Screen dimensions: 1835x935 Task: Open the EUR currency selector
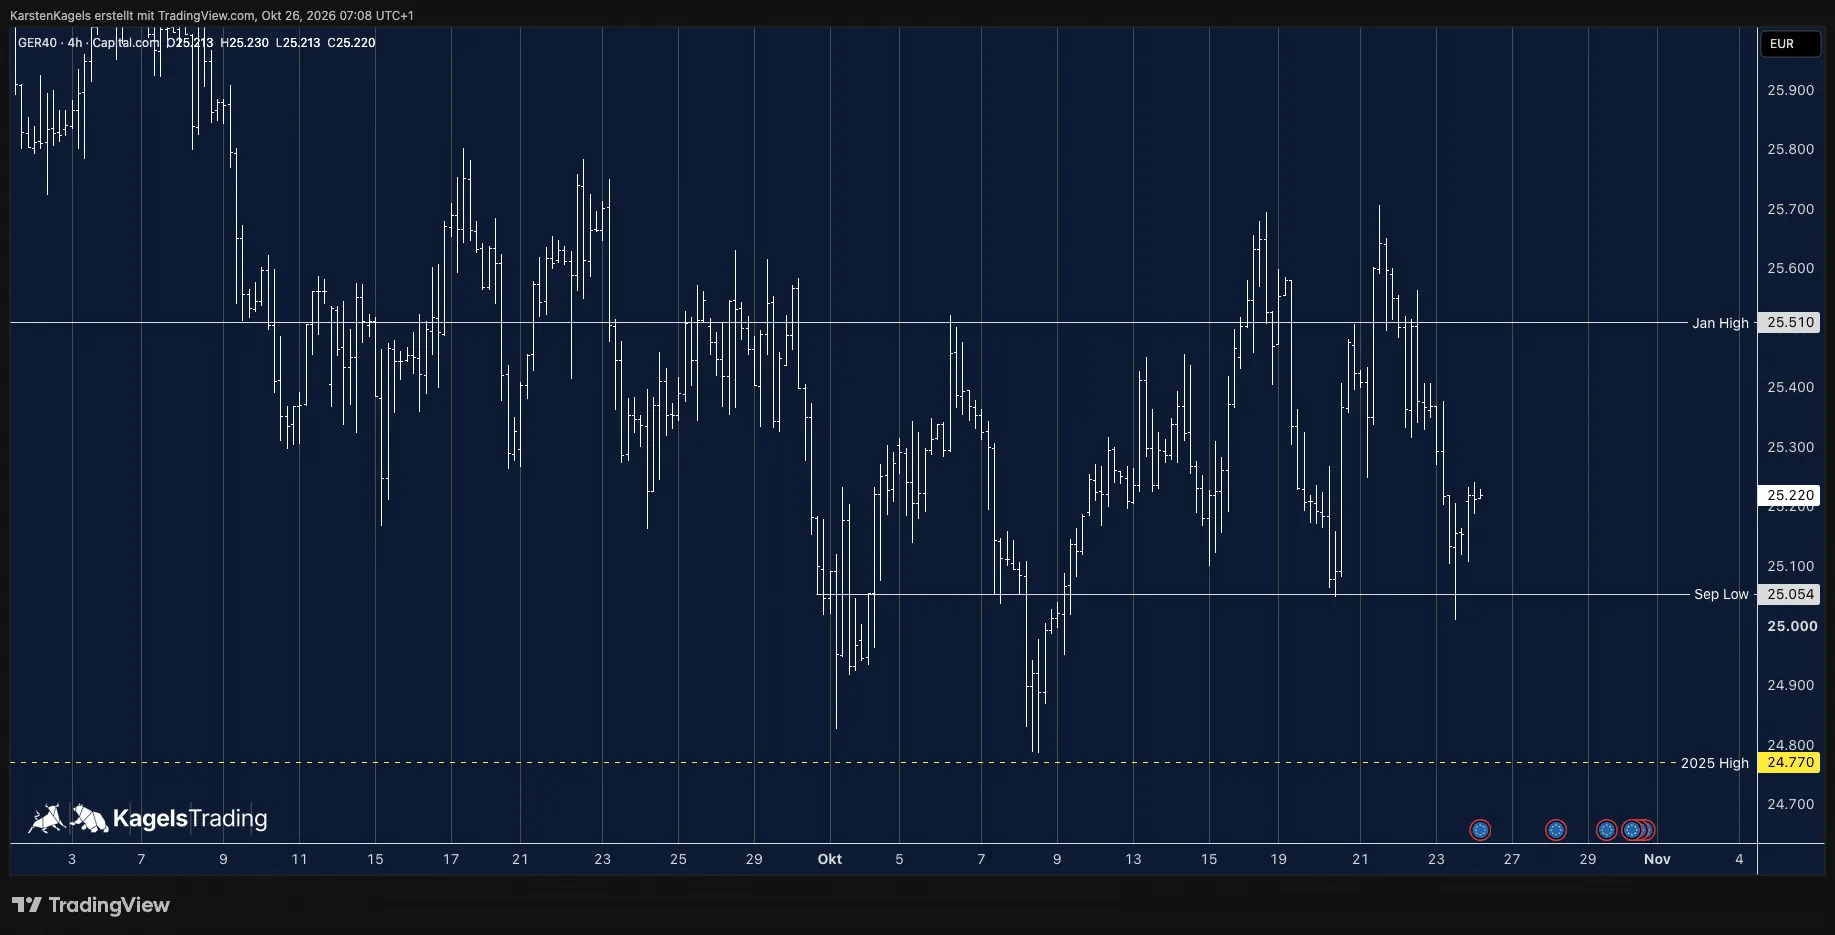click(x=1789, y=44)
